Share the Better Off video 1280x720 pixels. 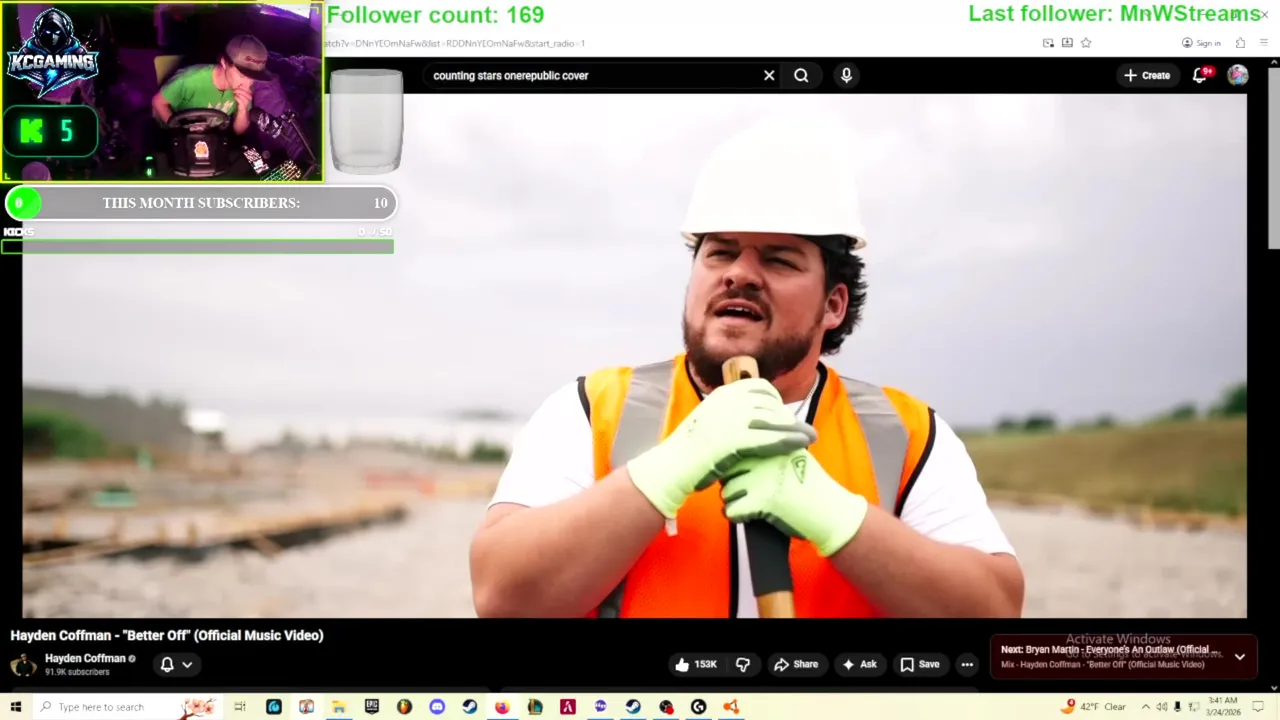click(796, 664)
